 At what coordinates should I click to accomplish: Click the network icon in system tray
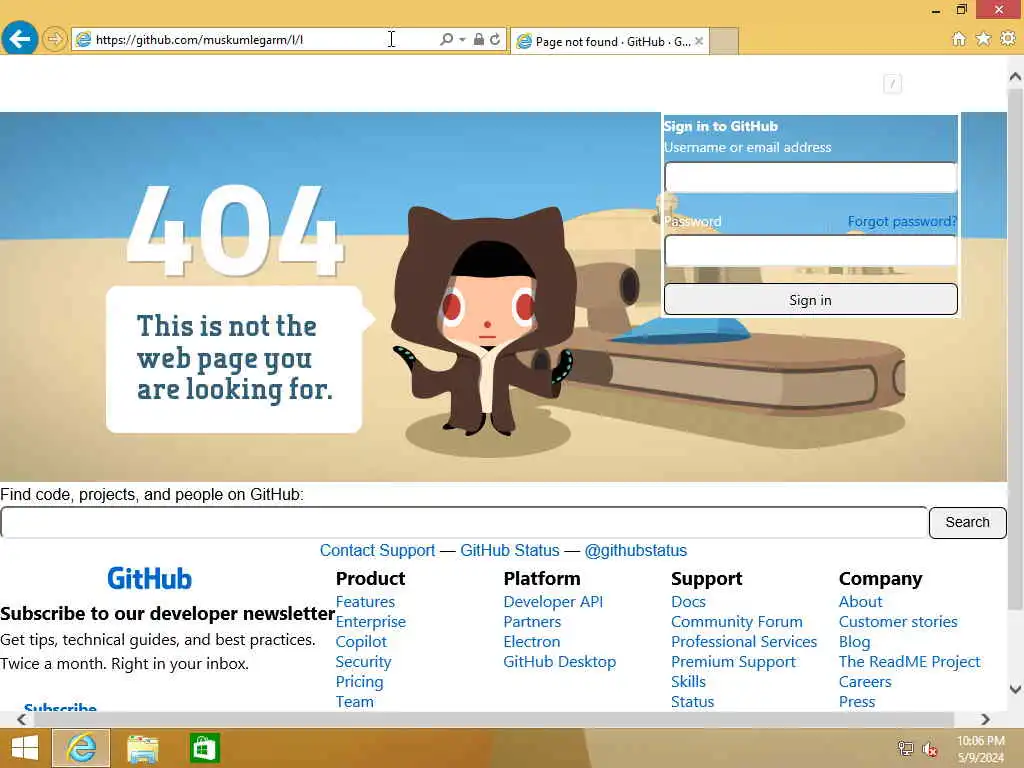(x=905, y=748)
